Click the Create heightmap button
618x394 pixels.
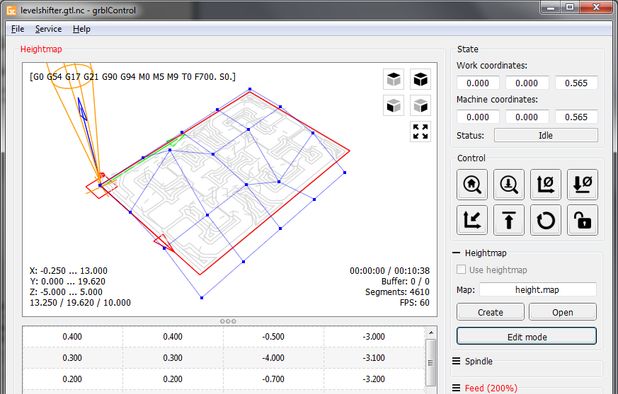[x=490, y=312]
